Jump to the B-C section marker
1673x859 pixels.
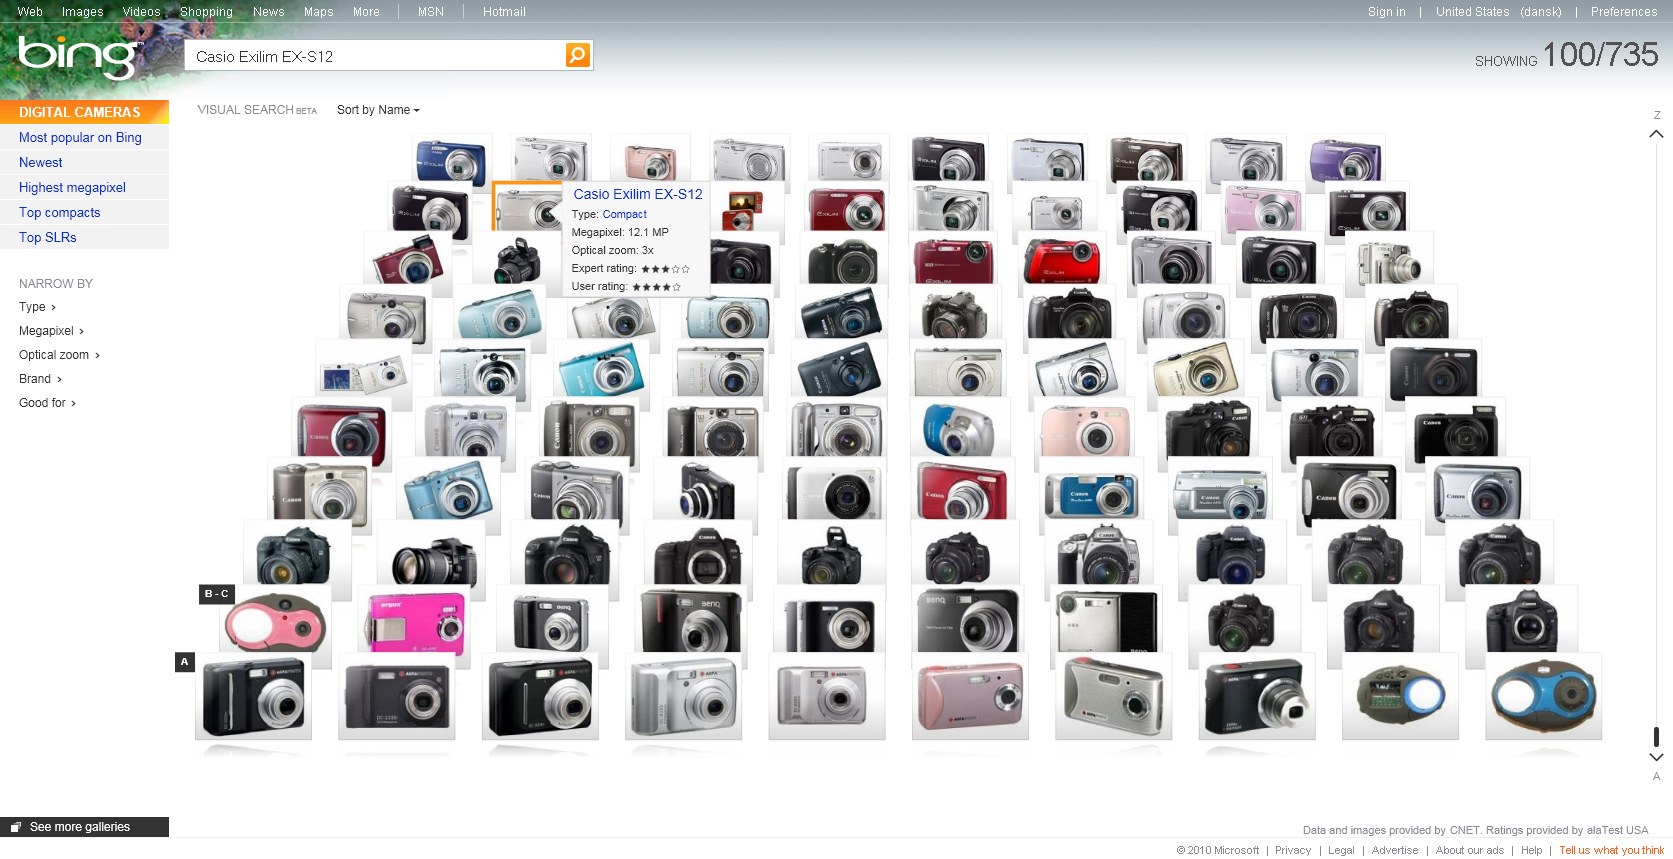coord(217,594)
